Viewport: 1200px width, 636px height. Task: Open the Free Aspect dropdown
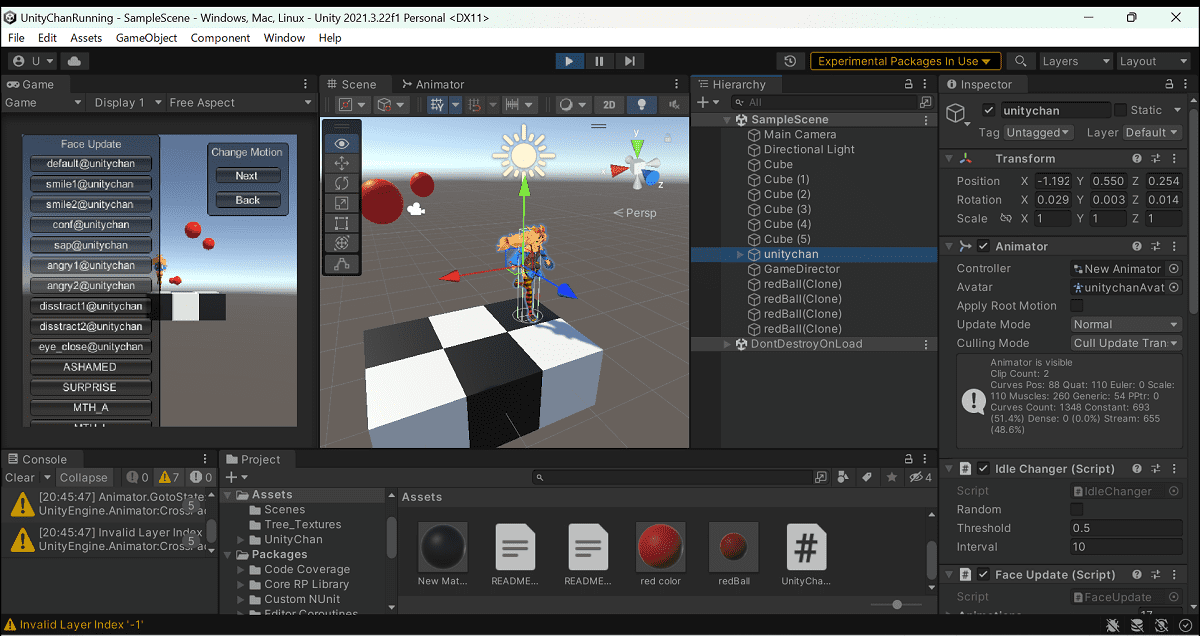pos(240,103)
